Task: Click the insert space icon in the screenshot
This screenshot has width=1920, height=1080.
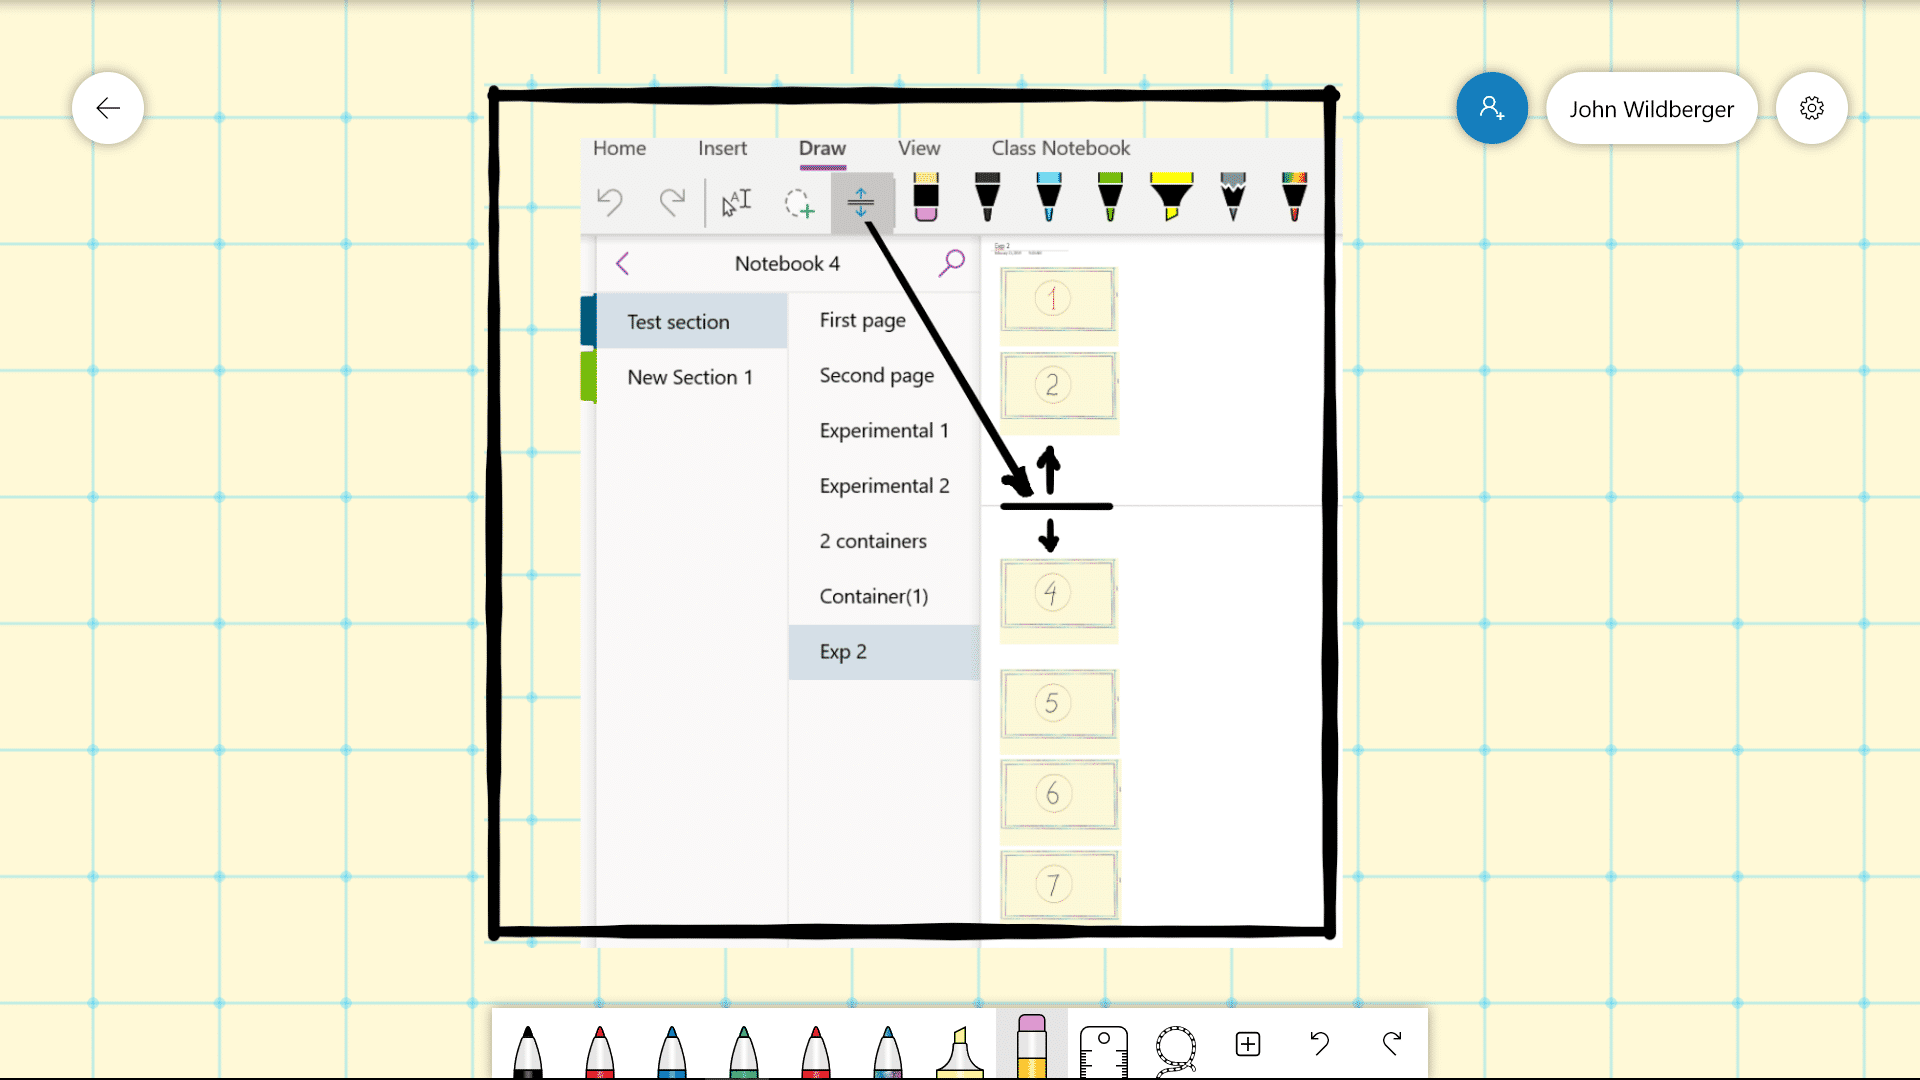Action: [x=861, y=203]
